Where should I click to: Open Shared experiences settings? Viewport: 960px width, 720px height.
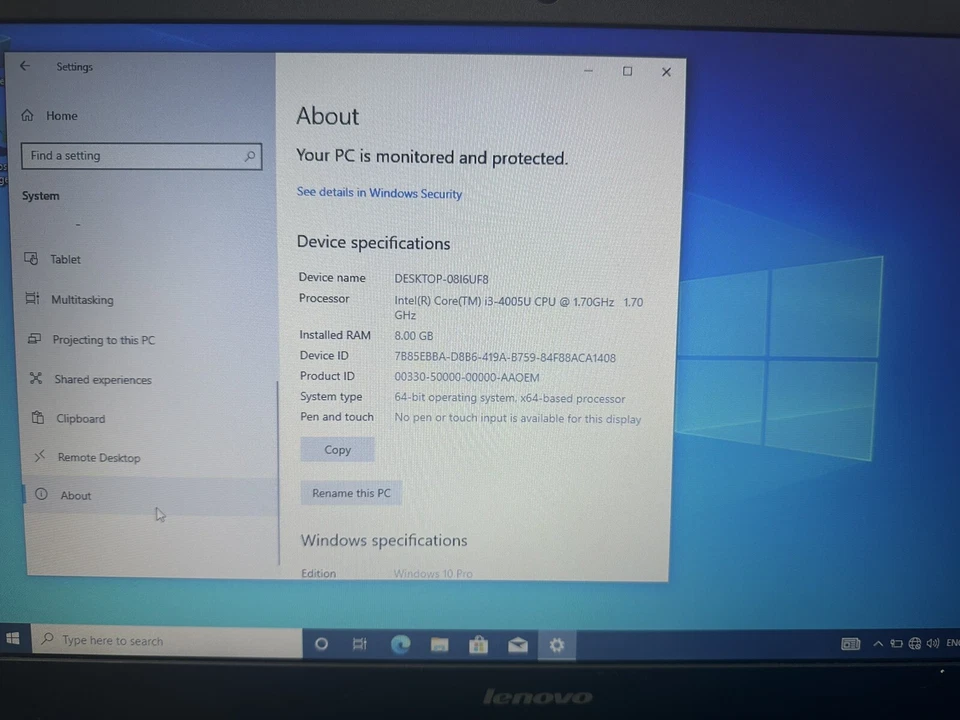pos(102,379)
